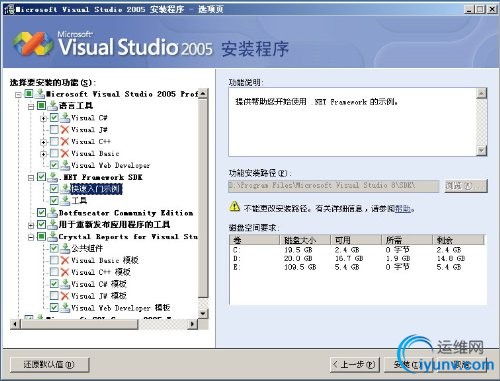Click install icon beside 语言工具
Screen dimensions: 500x381
[53, 106]
